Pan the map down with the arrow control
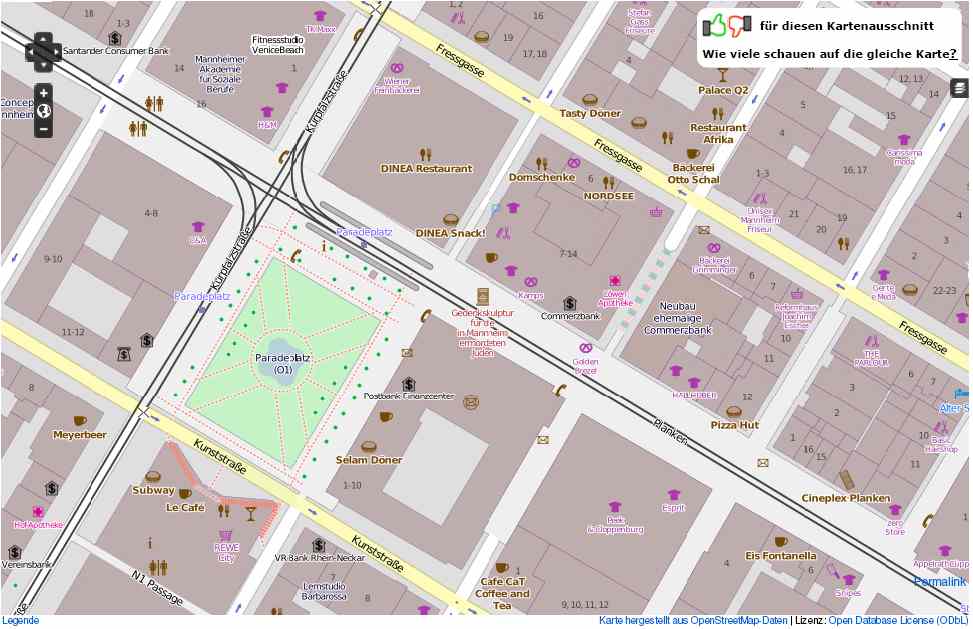 pos(43,65)
